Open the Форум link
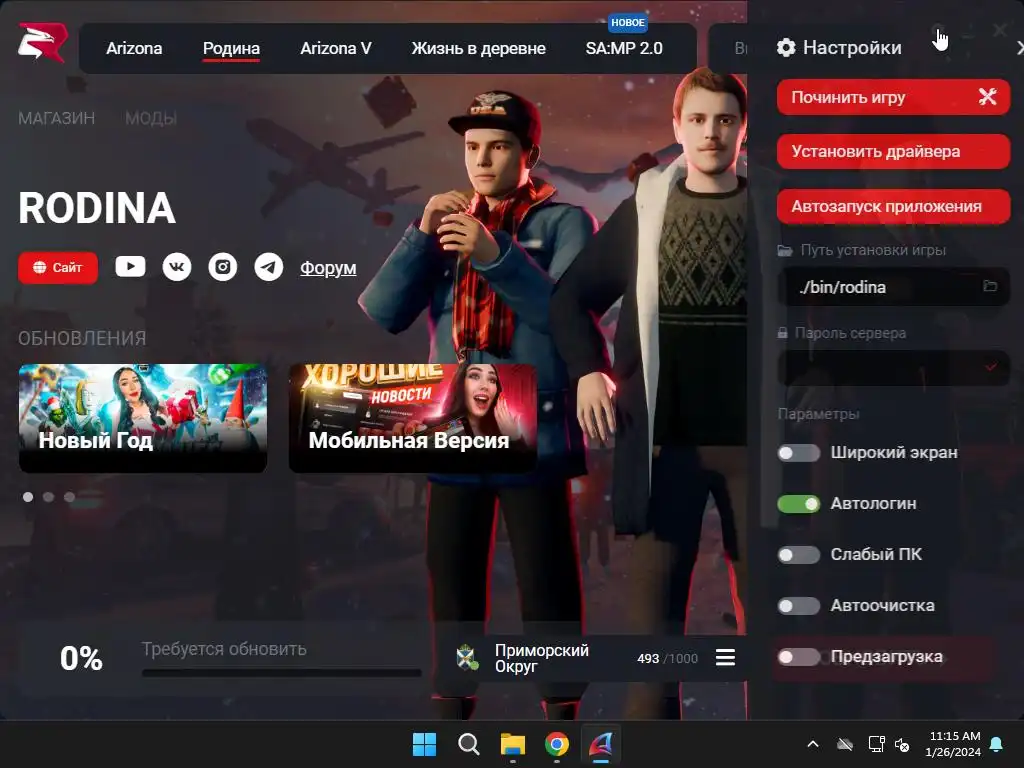Screen dimensions: 1024x768 click(328, 268)
